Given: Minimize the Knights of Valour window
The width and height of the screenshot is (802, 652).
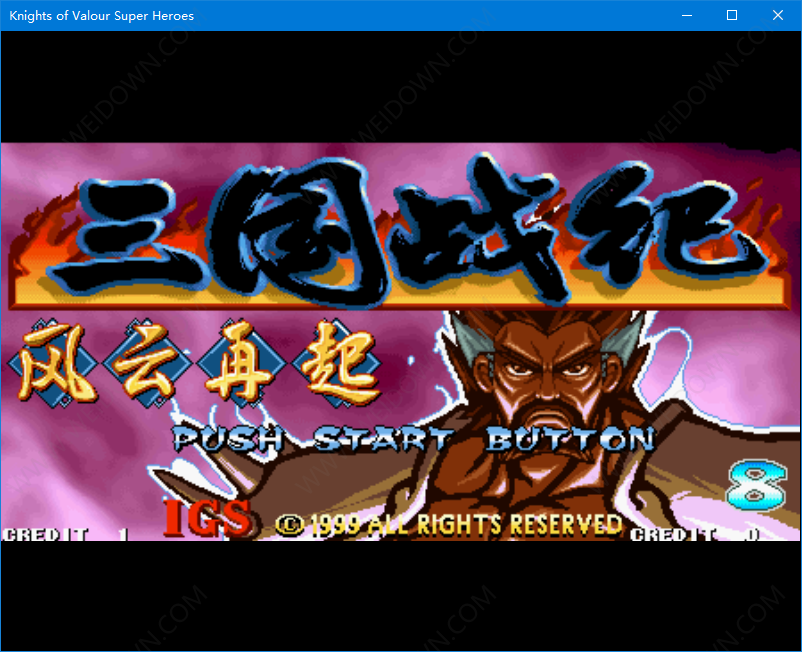Looking at the screenshot, I should point(687,15).
